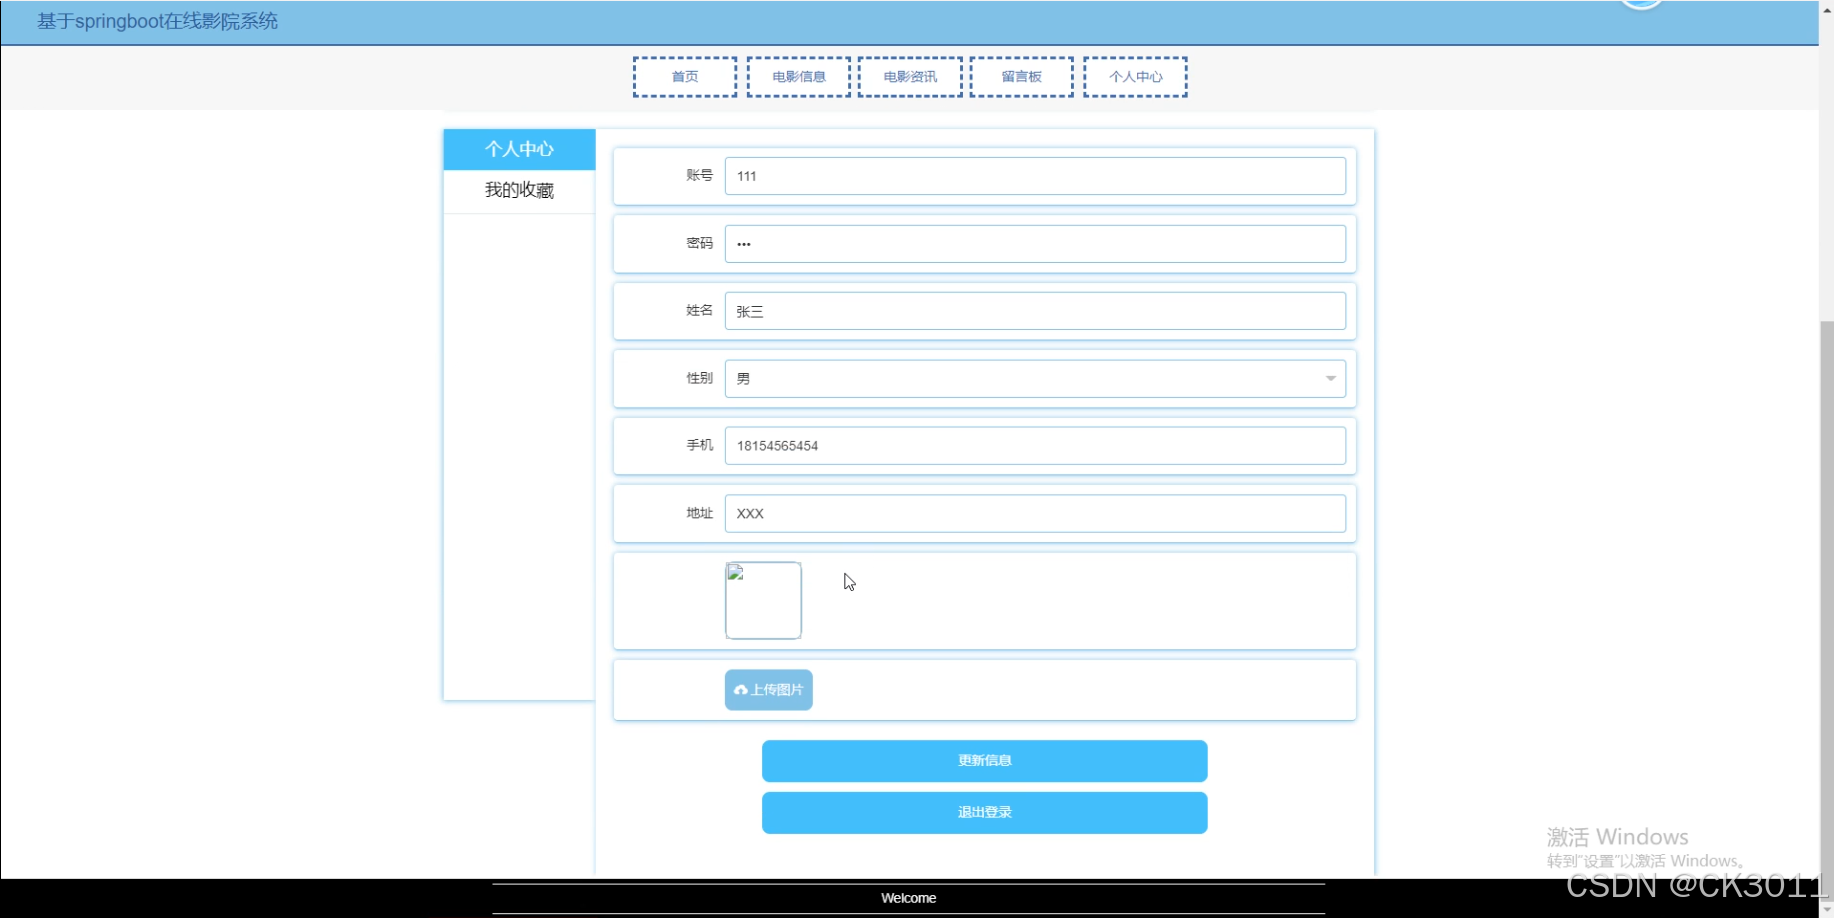Image resolution: width=1834 pixels, height=918 pixels.
Task: Click the 上传图片 upload button
Action: tap(768, 690)
